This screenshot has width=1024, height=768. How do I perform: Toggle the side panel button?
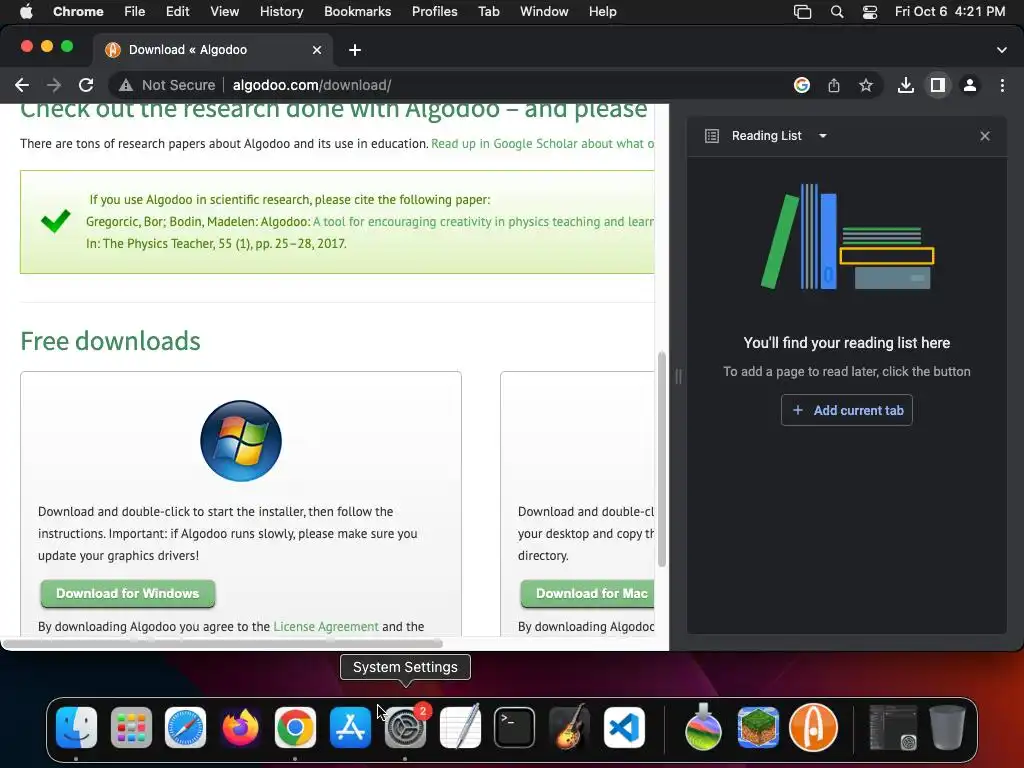937,85
